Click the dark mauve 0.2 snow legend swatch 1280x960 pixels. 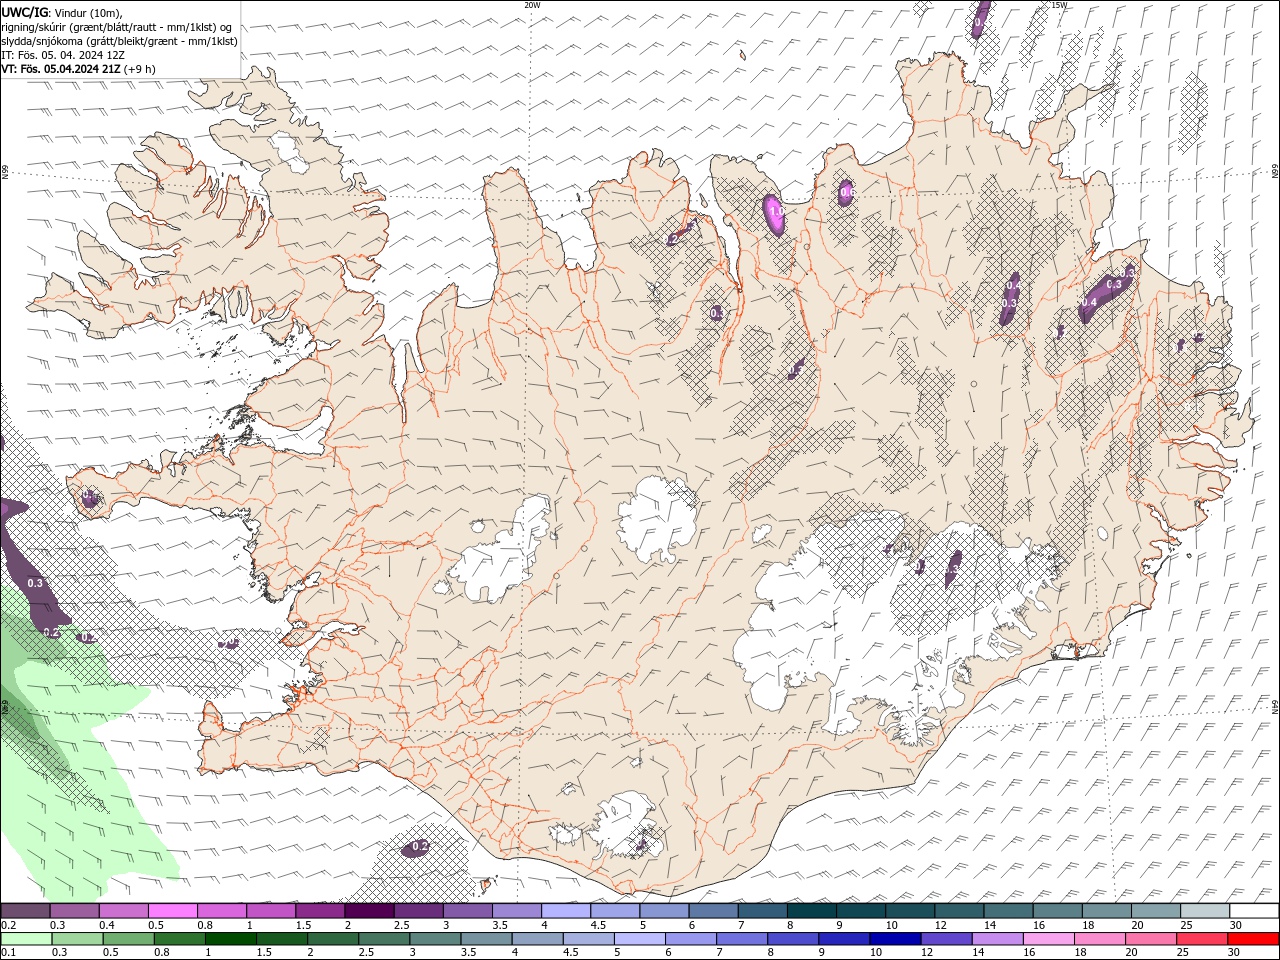25,911
